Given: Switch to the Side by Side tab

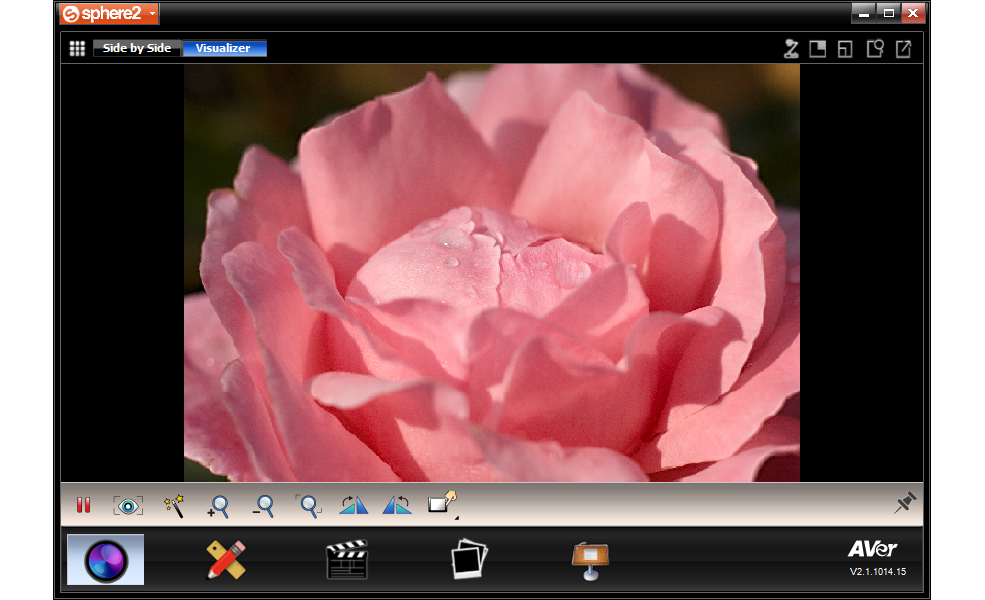Looking at the screenshot, I should pyautogui.click(x=137, y=48).
